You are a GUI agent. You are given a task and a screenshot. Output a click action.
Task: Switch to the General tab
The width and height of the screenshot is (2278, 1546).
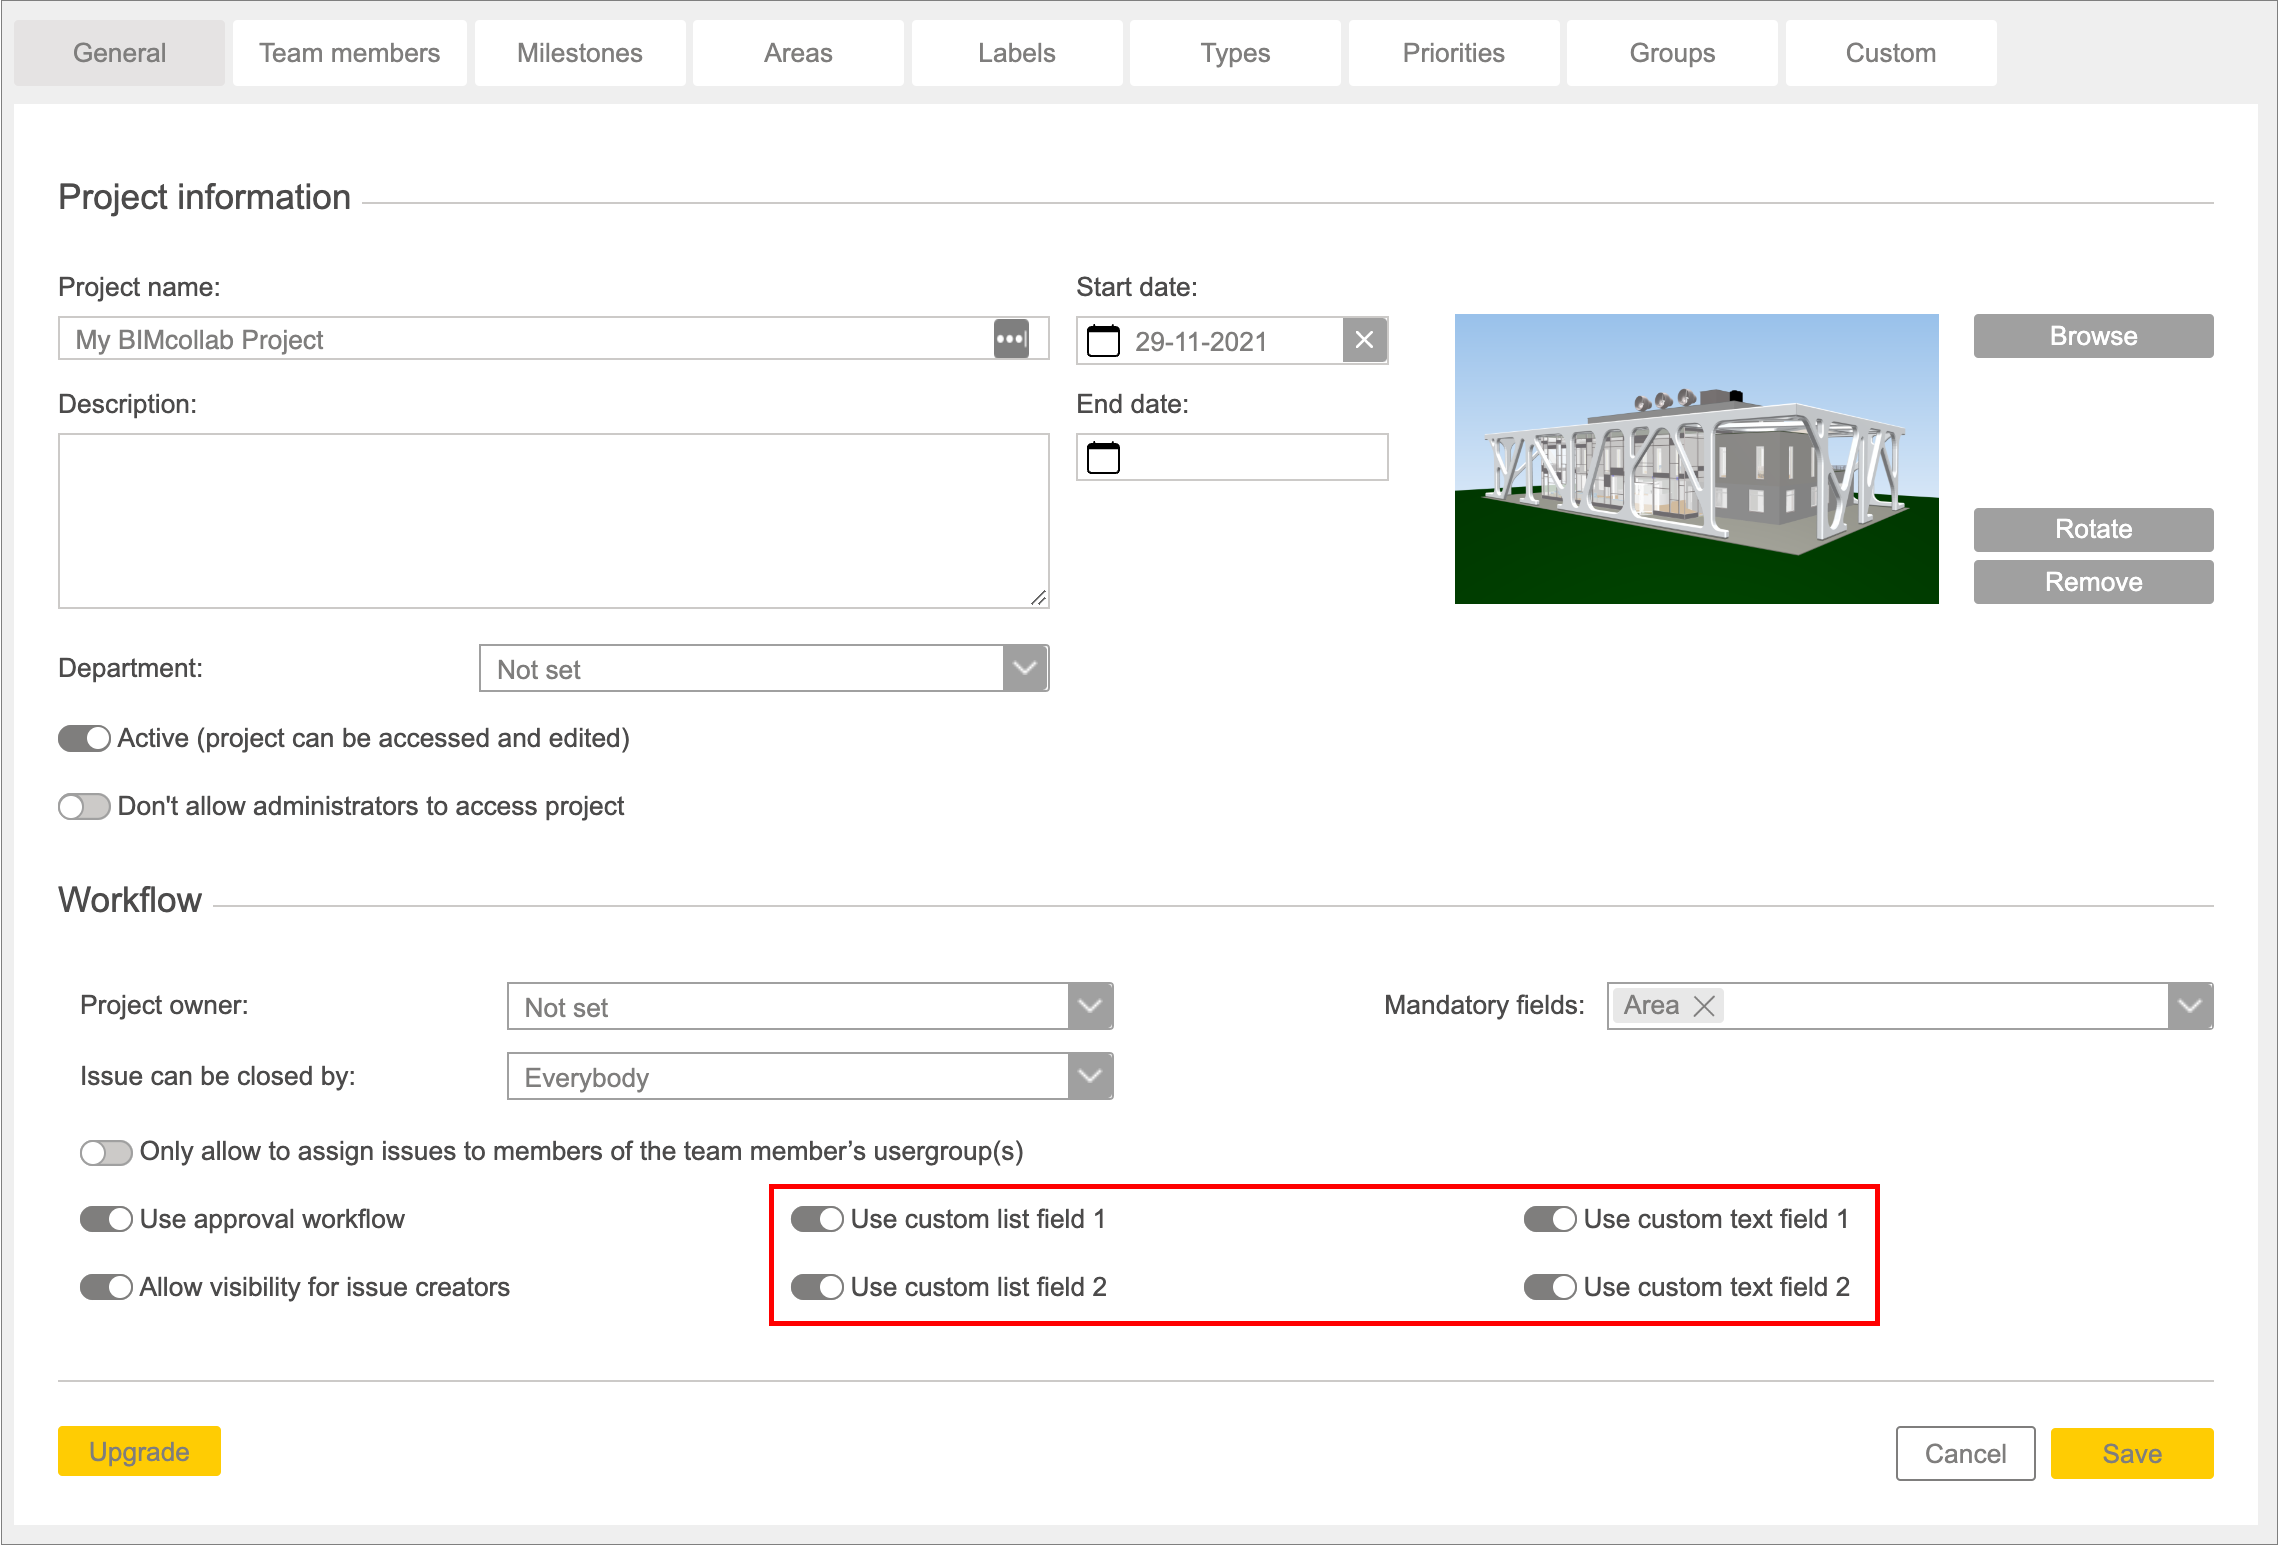[x=119, y=53]
